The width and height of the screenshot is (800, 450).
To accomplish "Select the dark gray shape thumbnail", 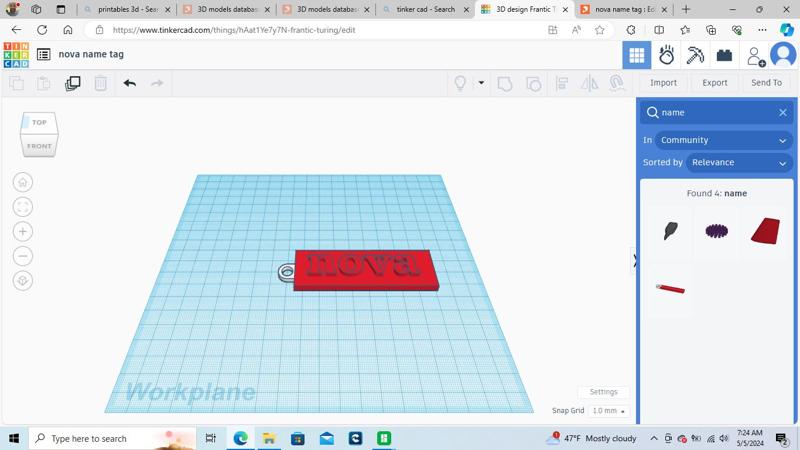I will (670, 231).
